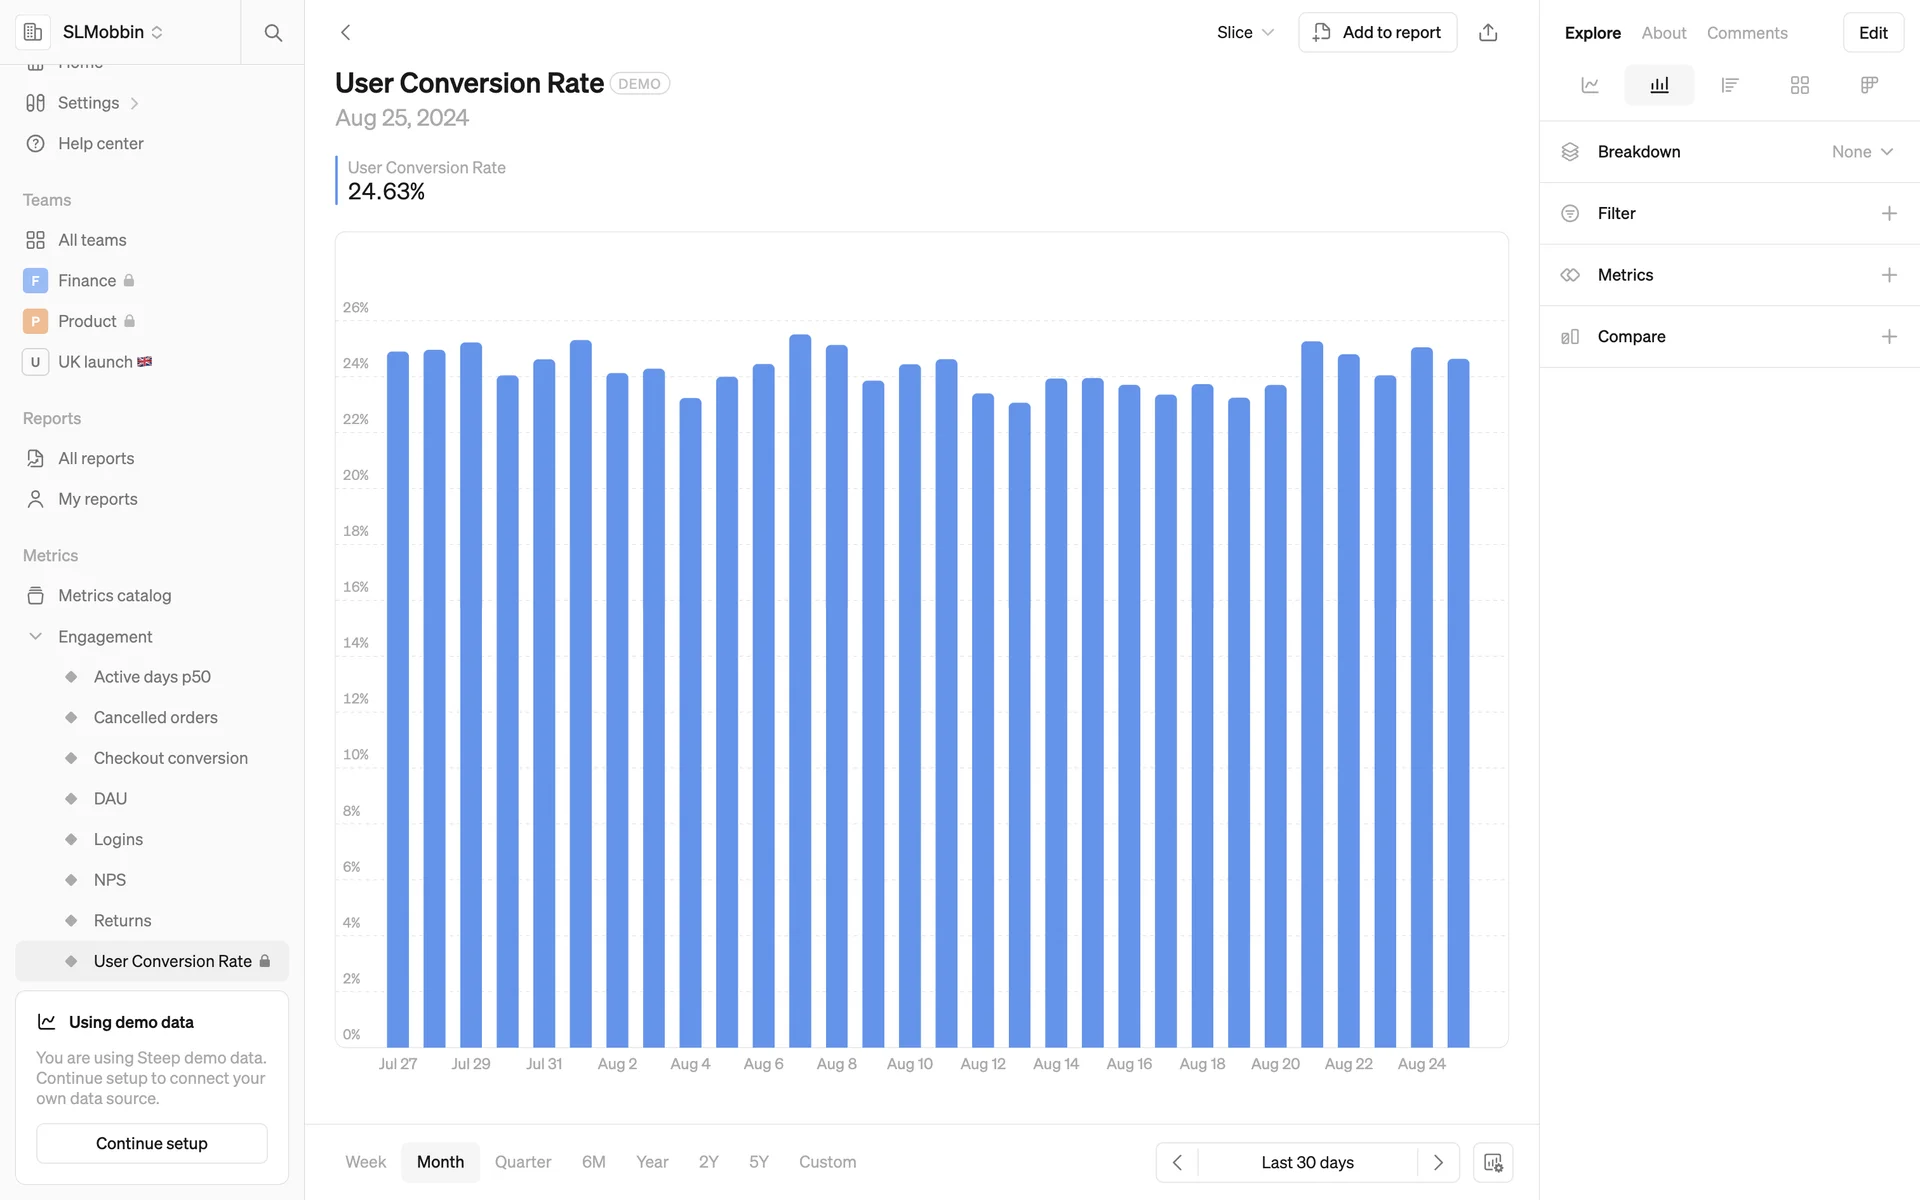
Task: Switch to the About tab
Action: [1664, 33]
